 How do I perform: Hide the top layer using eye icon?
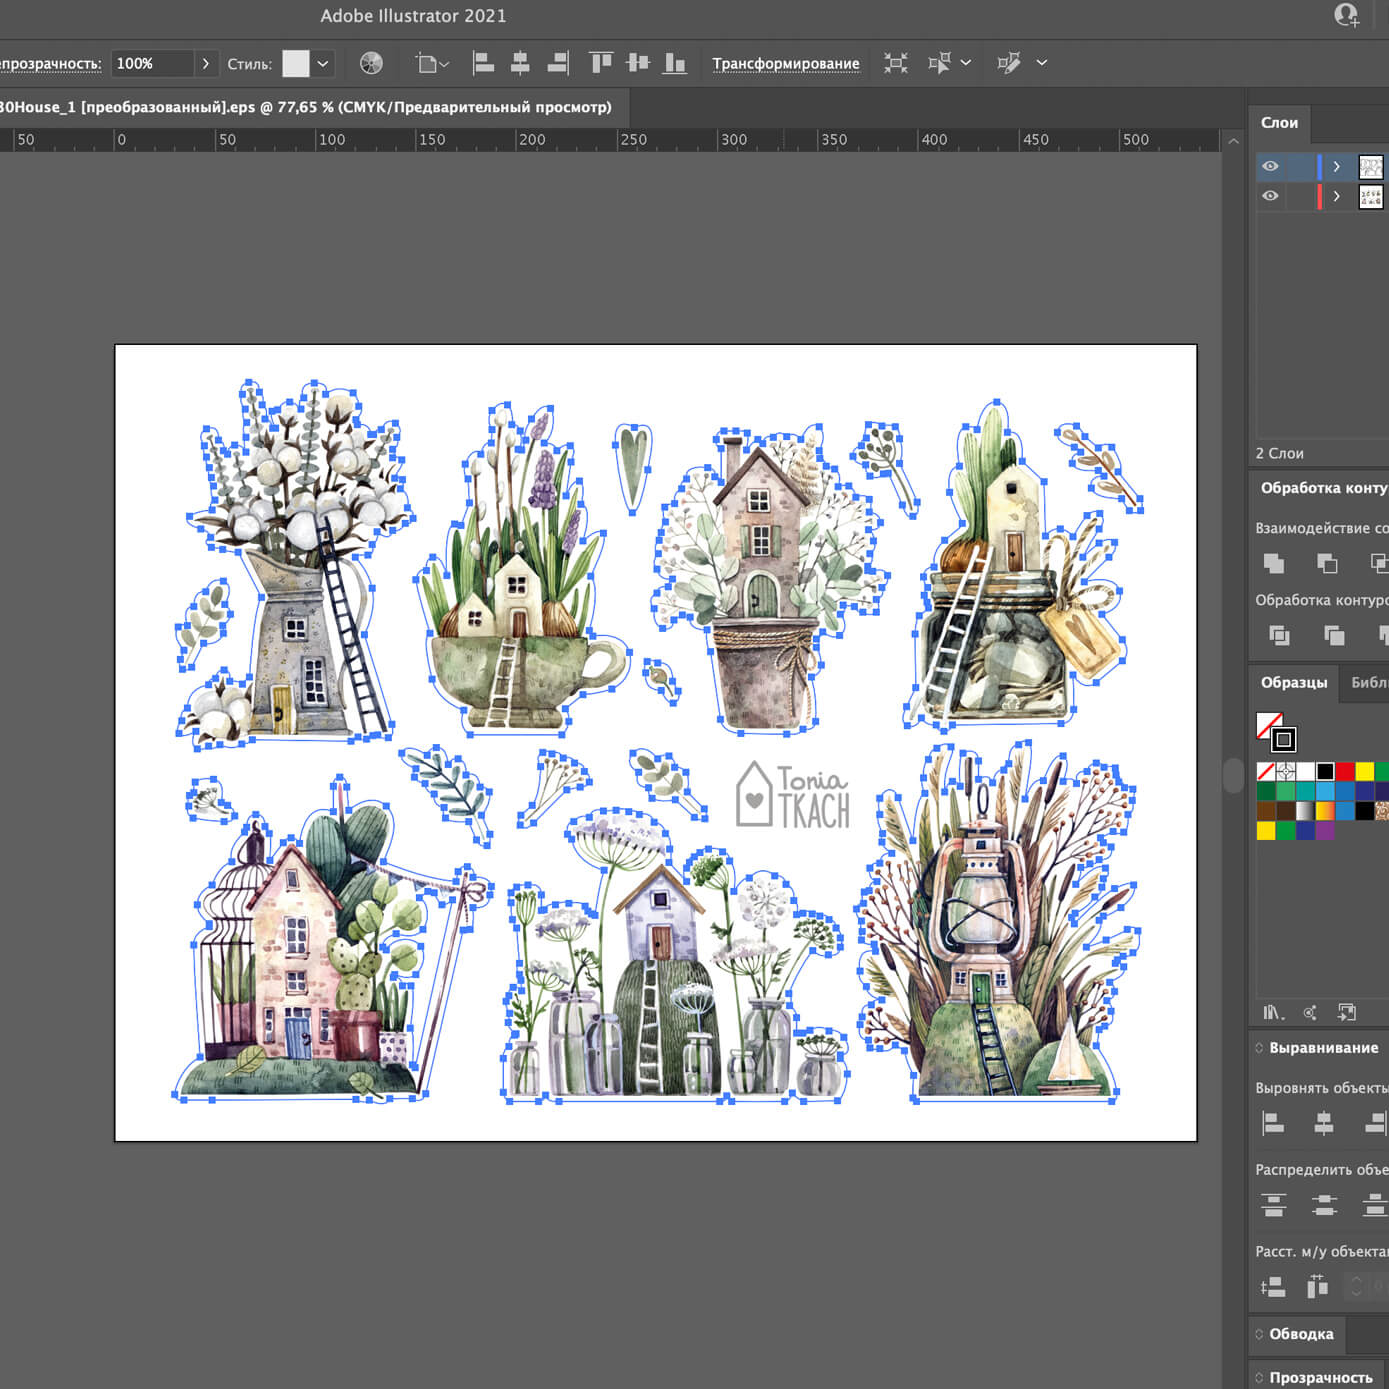click(1270, 166)
